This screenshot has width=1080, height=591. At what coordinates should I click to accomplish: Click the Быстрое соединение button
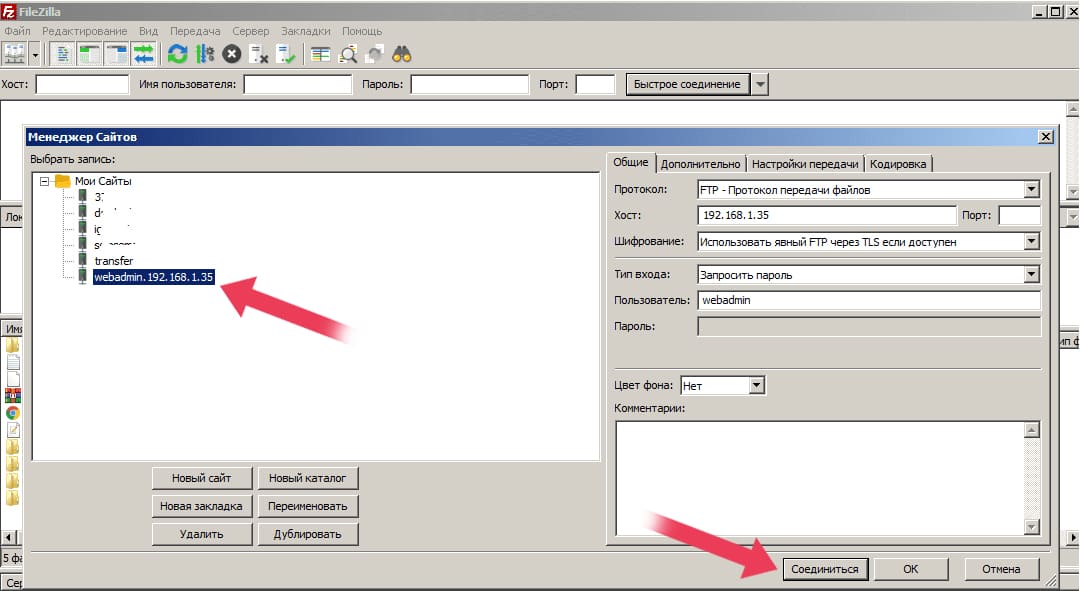pos(687,84)
